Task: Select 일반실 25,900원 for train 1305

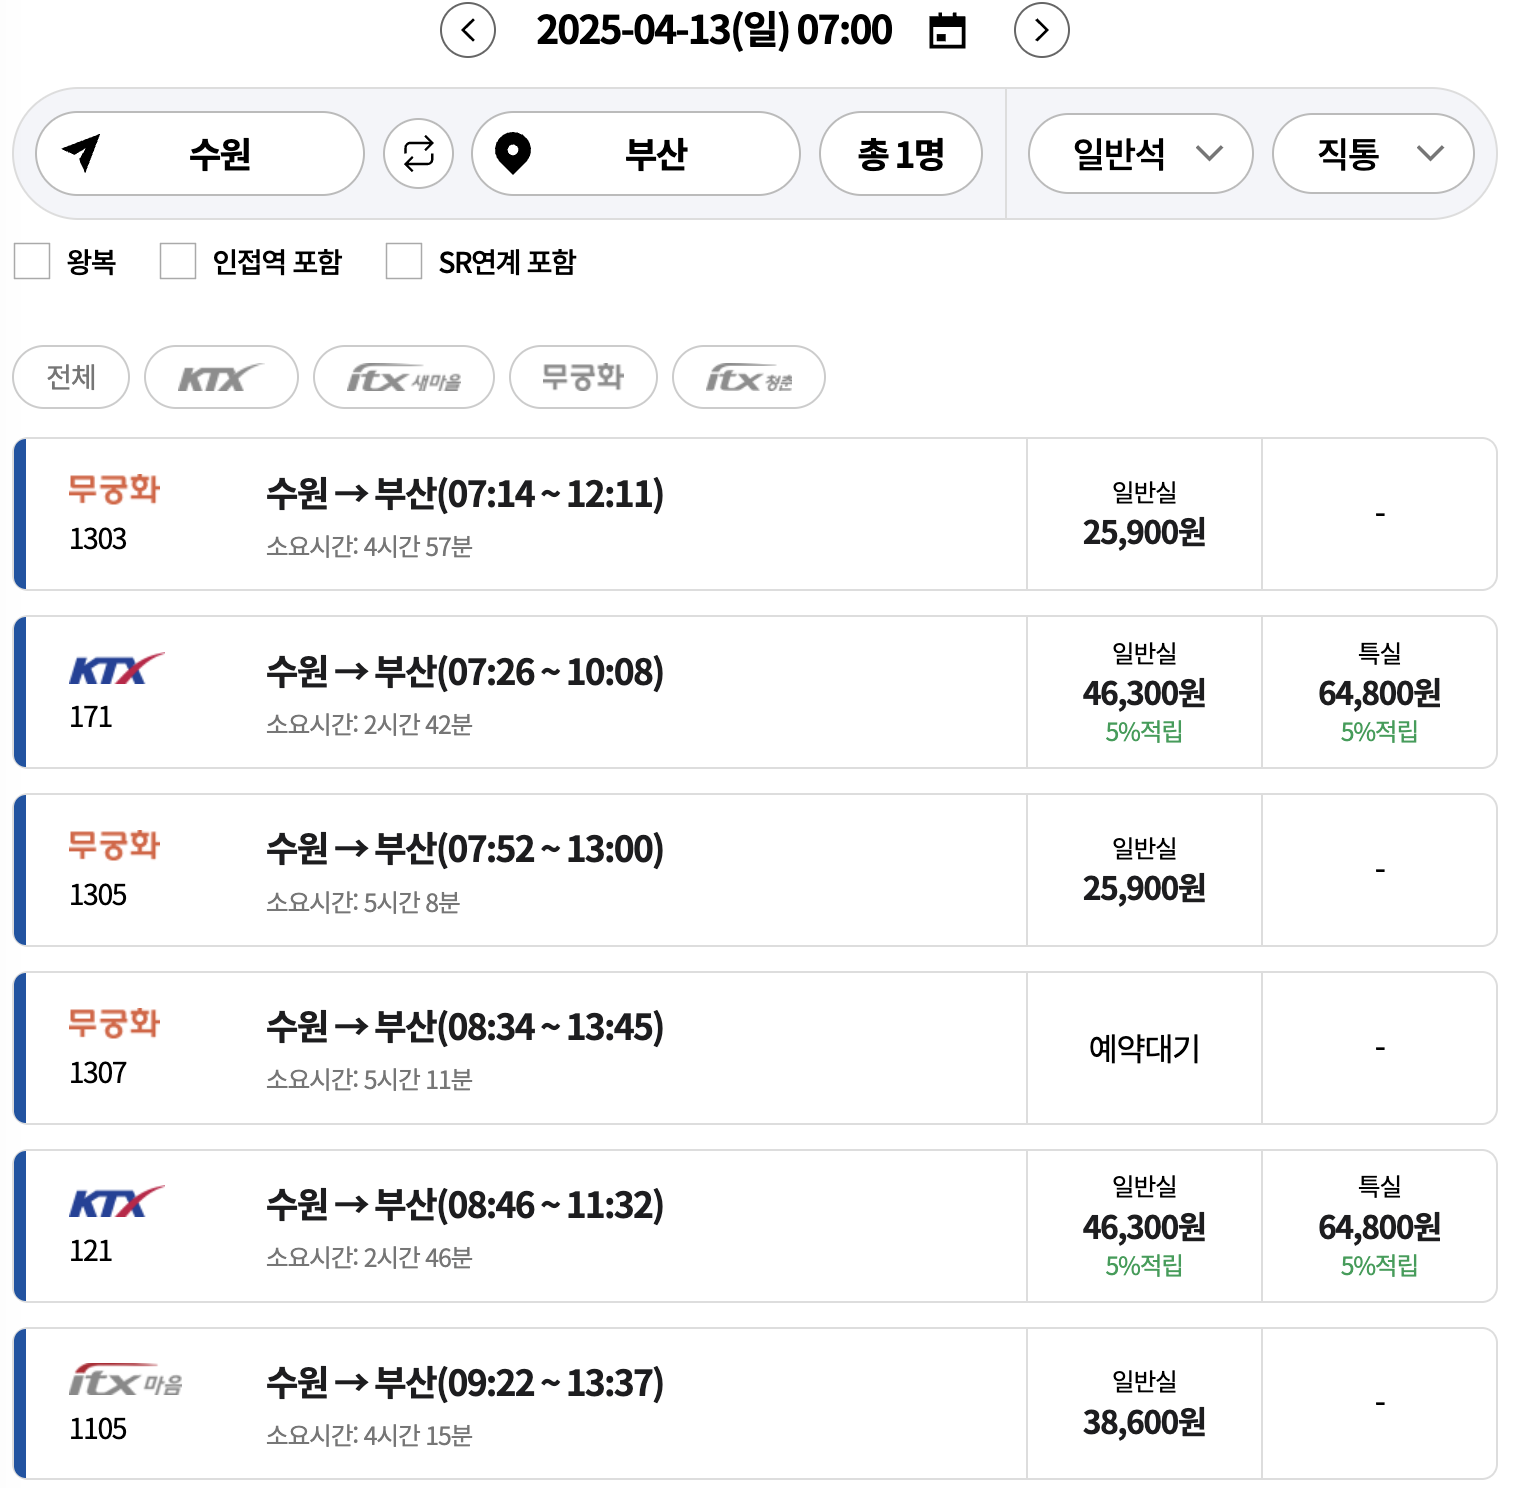Action: (x=1144, y=870)
